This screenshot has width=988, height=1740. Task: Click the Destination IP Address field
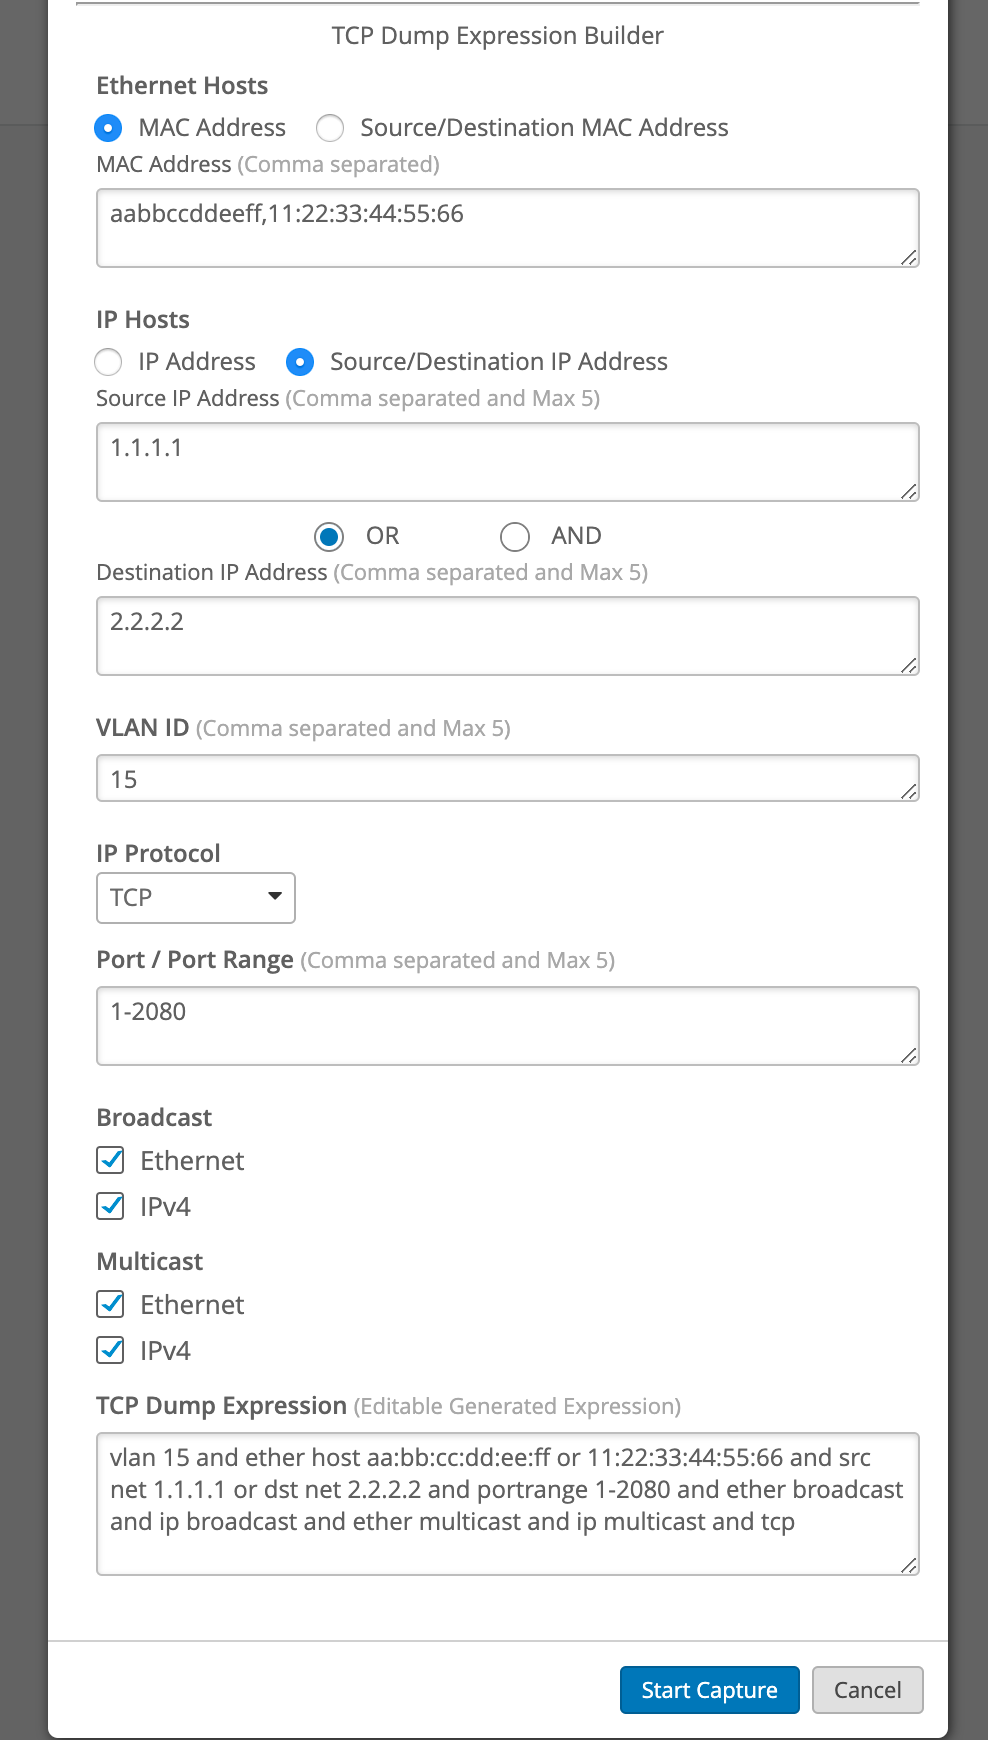pos(507,636)
